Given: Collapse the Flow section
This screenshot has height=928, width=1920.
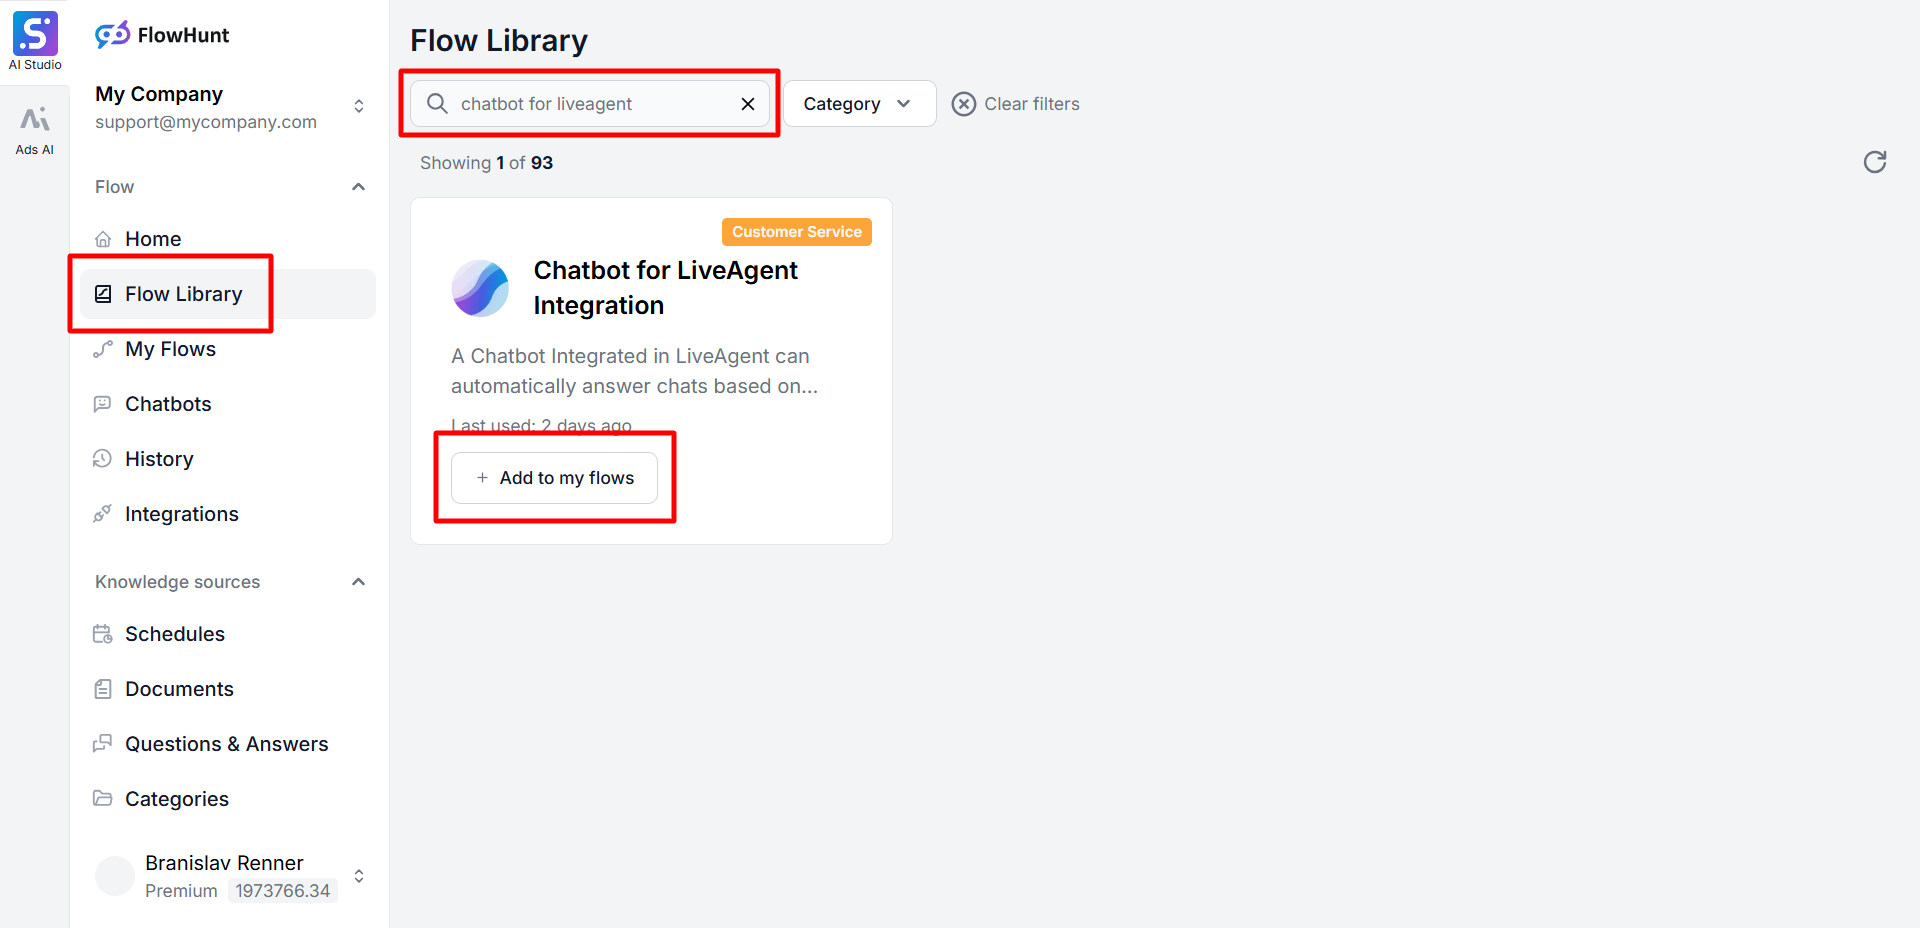Looking at the screenshot, I should (x=359, y=187).
